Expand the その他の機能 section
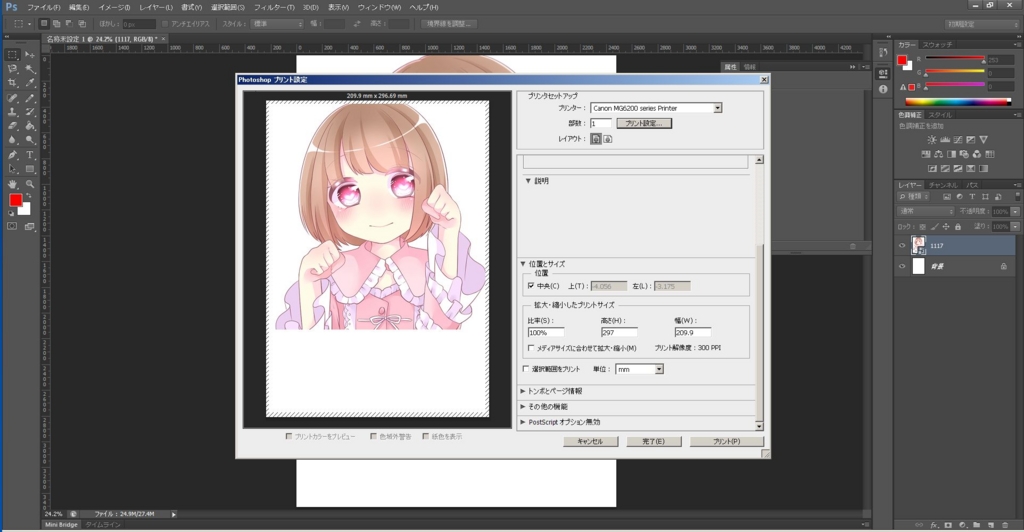This screenshot has width=1024, height=532. 523,407
